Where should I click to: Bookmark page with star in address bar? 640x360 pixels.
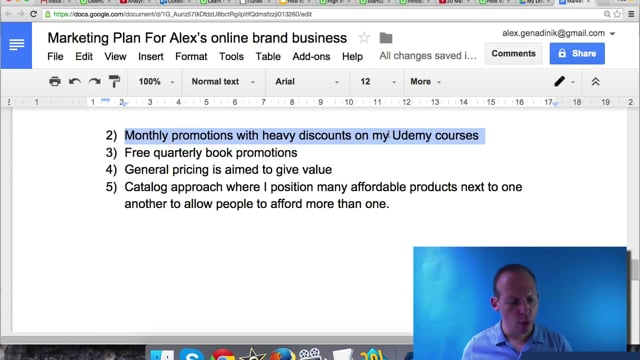pos(617,14)
